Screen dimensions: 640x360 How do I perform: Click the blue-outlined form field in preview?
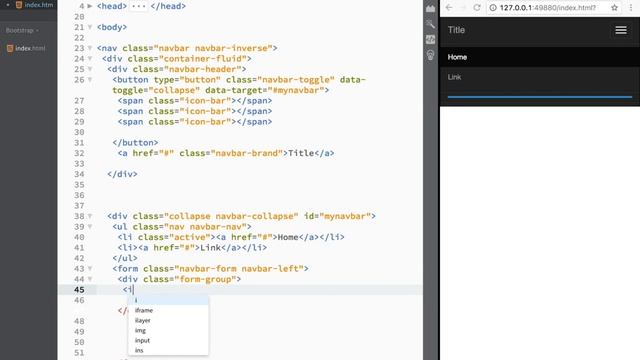[x=540, y=97]
